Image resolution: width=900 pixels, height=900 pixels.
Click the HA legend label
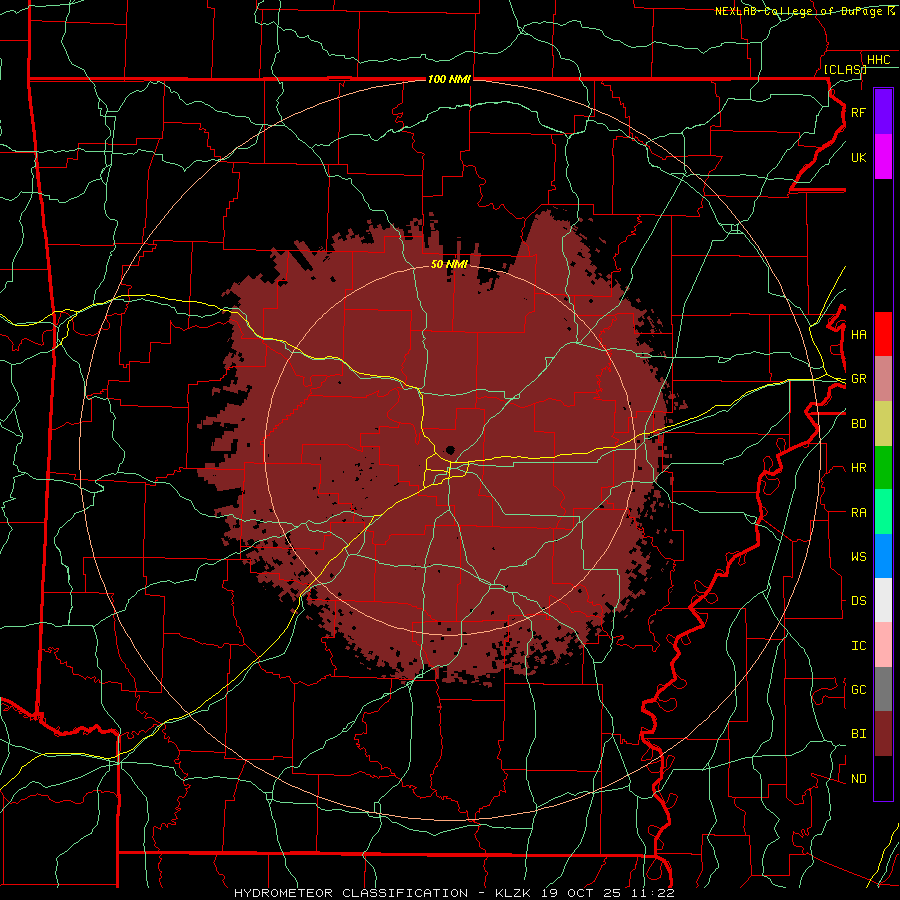[x=858, y=334]
